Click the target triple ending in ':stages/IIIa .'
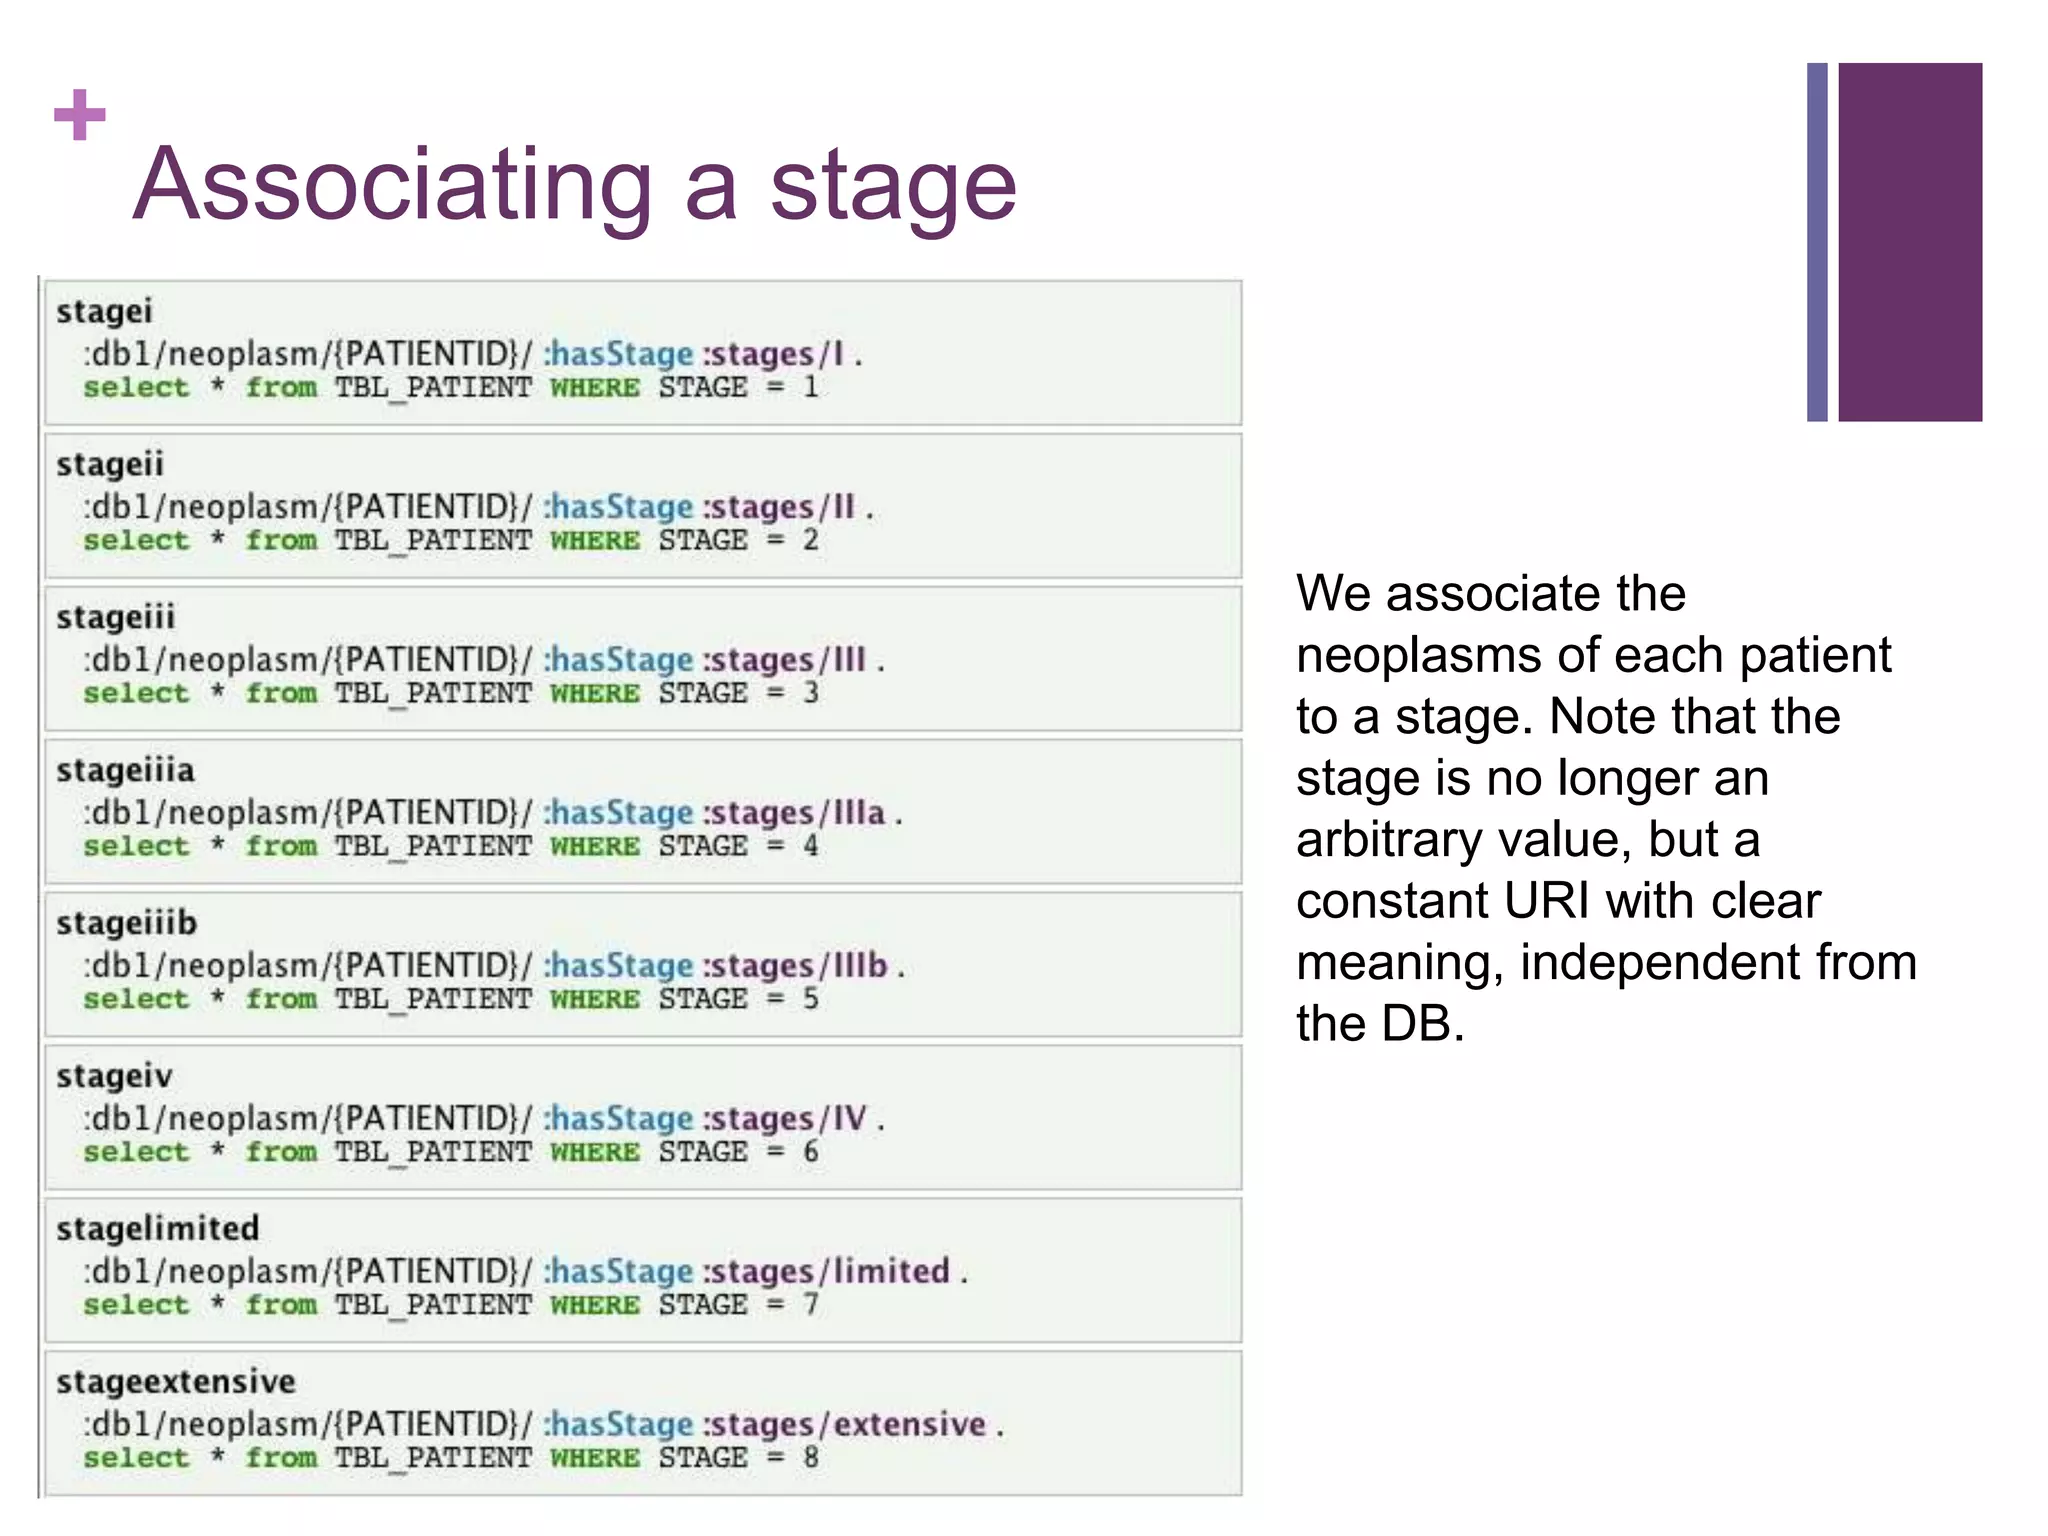The width and height of the screenshot is (2048, 1536). pos(494,812)
